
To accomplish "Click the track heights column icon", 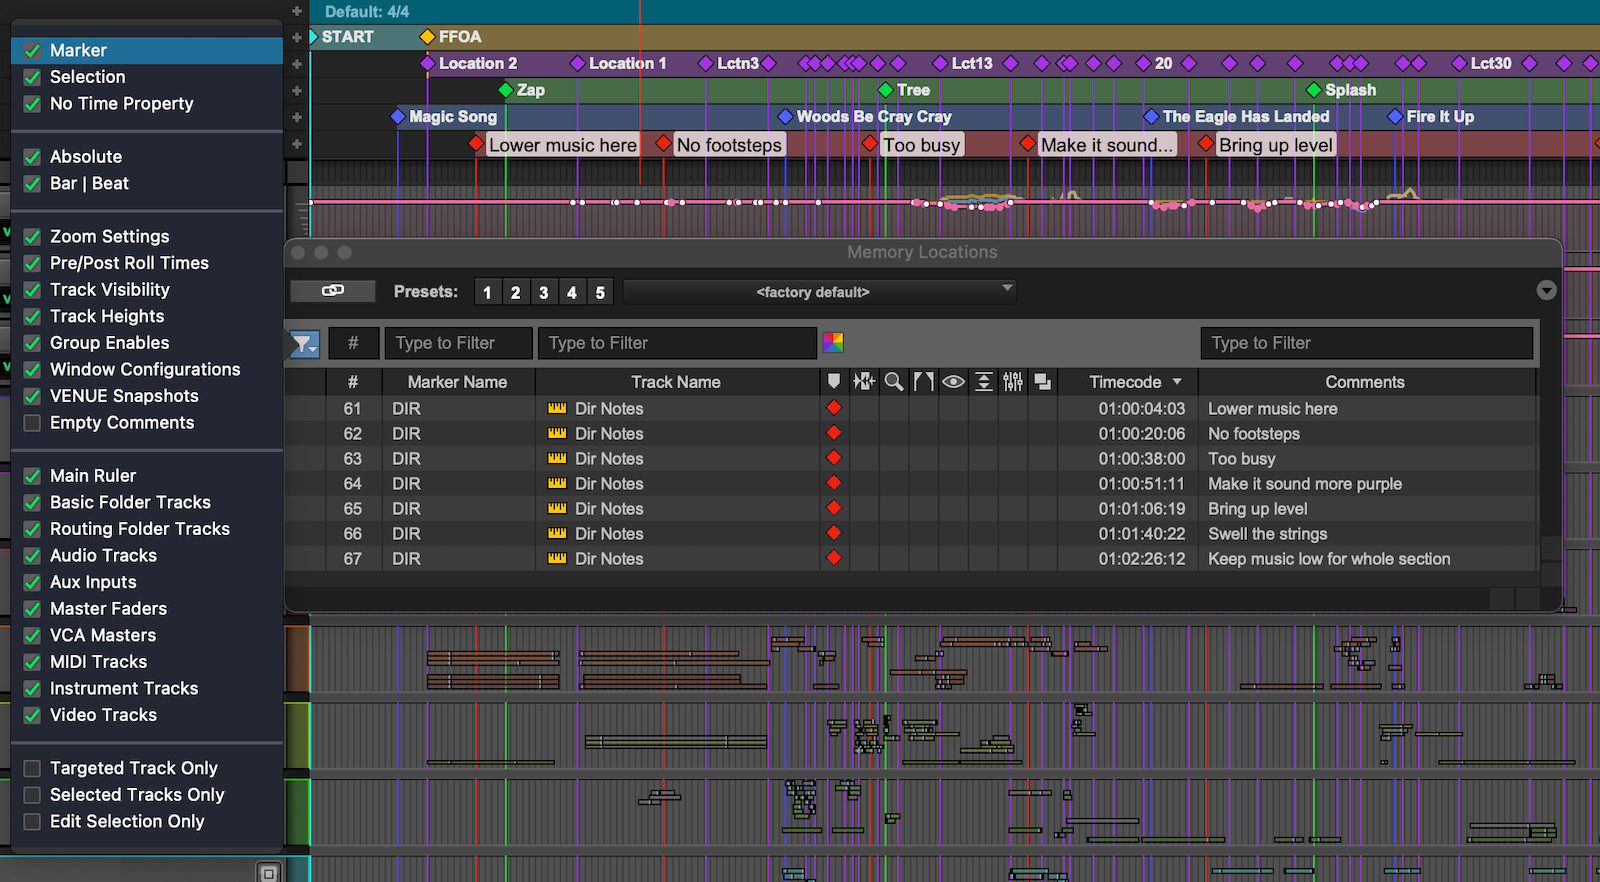I will (x=984, y=381).
